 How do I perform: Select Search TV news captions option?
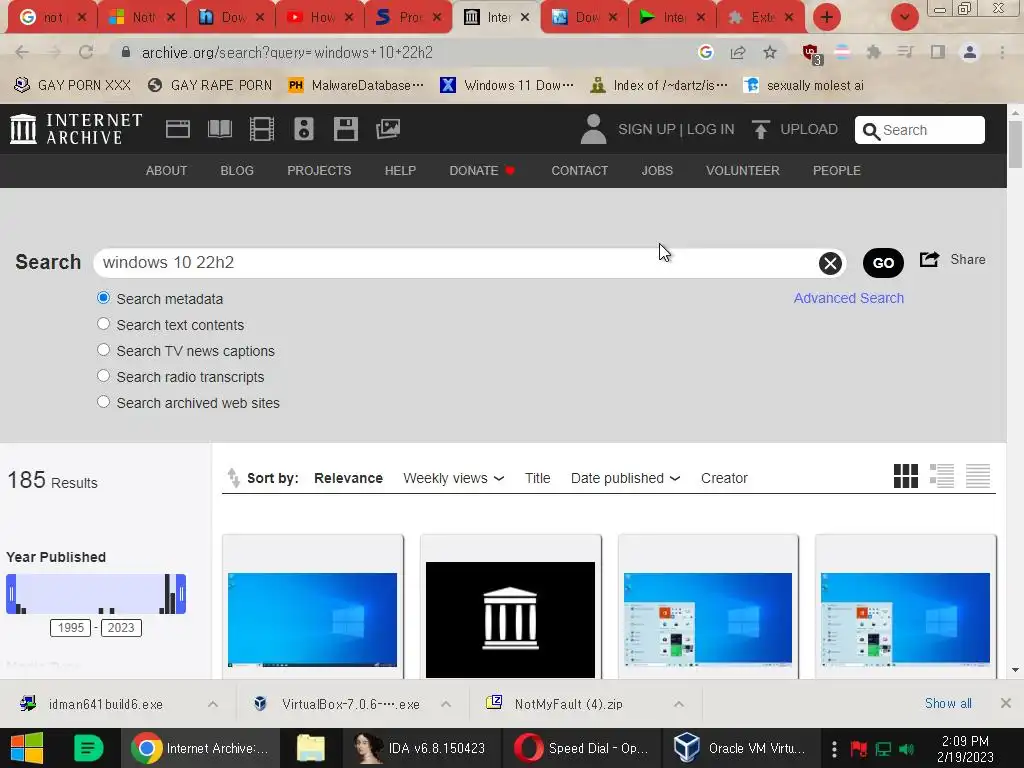point(103,350)
